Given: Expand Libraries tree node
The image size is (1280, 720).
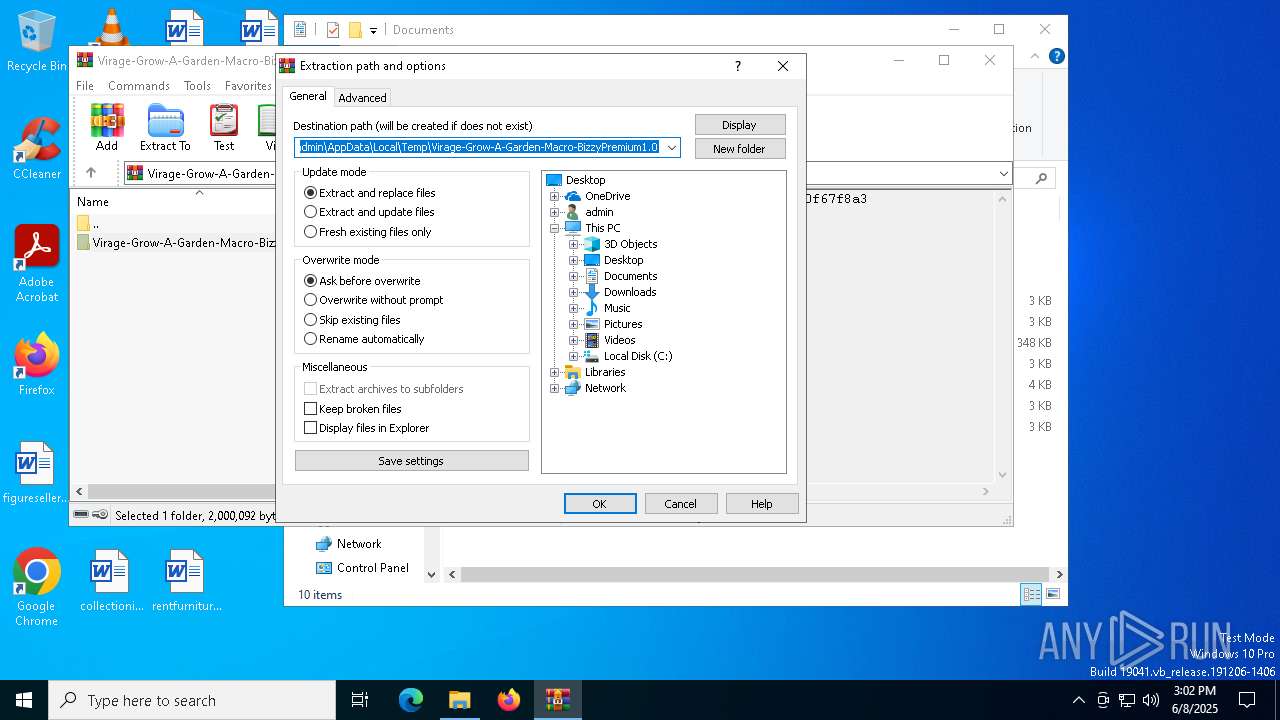Looking at the screenshot, I should coord(555,372).
